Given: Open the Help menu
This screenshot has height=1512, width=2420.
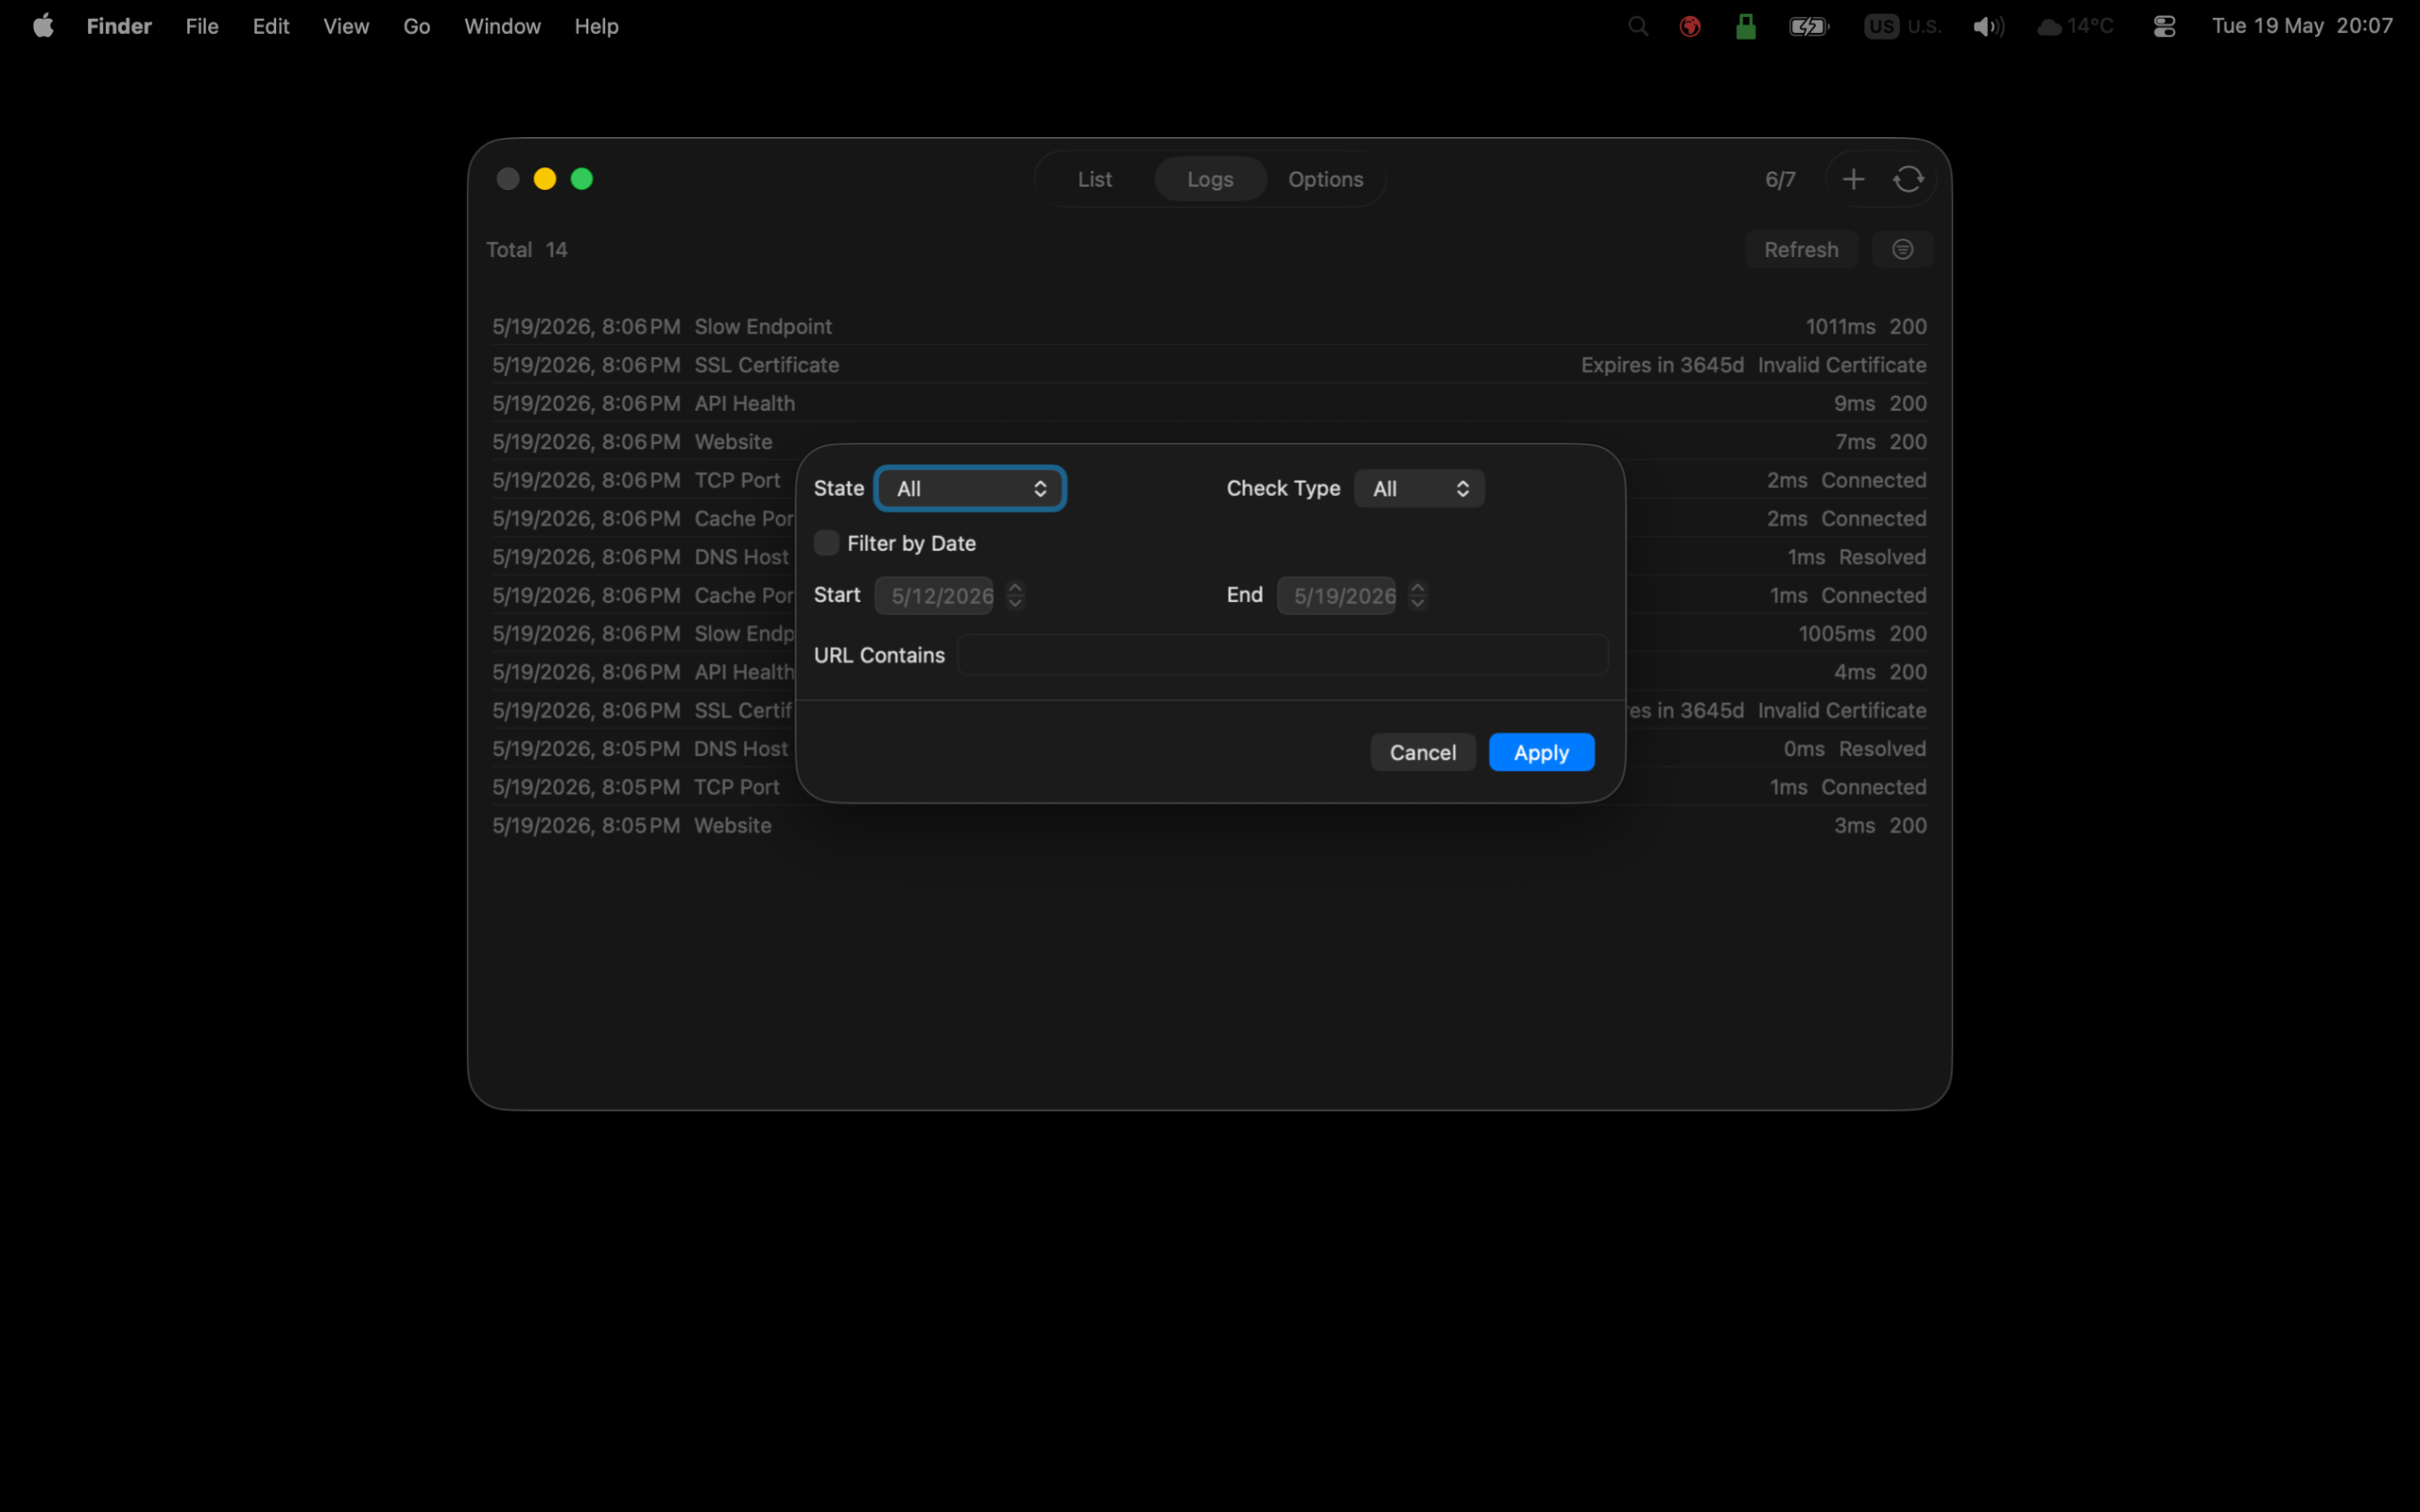Looking at the screenshot, I should point(596,26).
